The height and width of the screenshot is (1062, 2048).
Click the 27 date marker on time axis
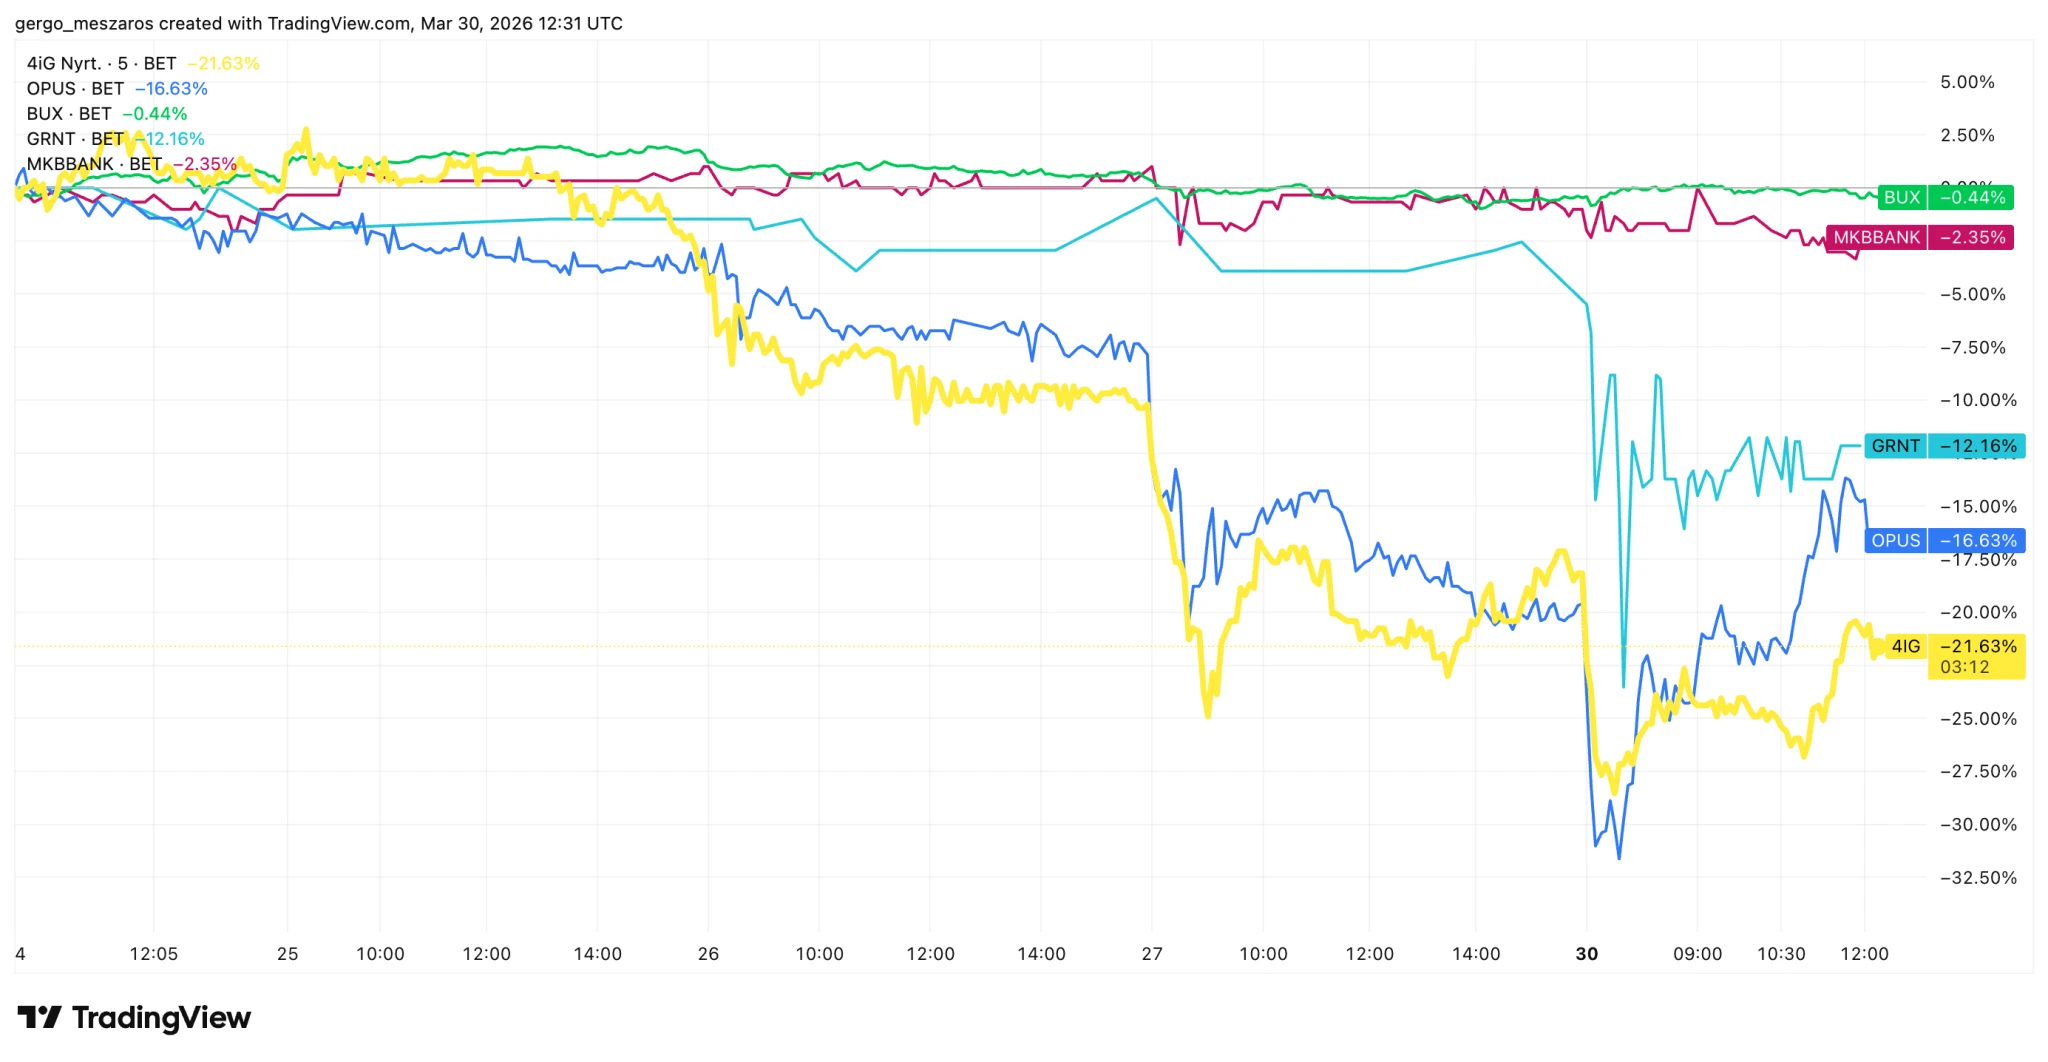click(x=1152, y=954)
